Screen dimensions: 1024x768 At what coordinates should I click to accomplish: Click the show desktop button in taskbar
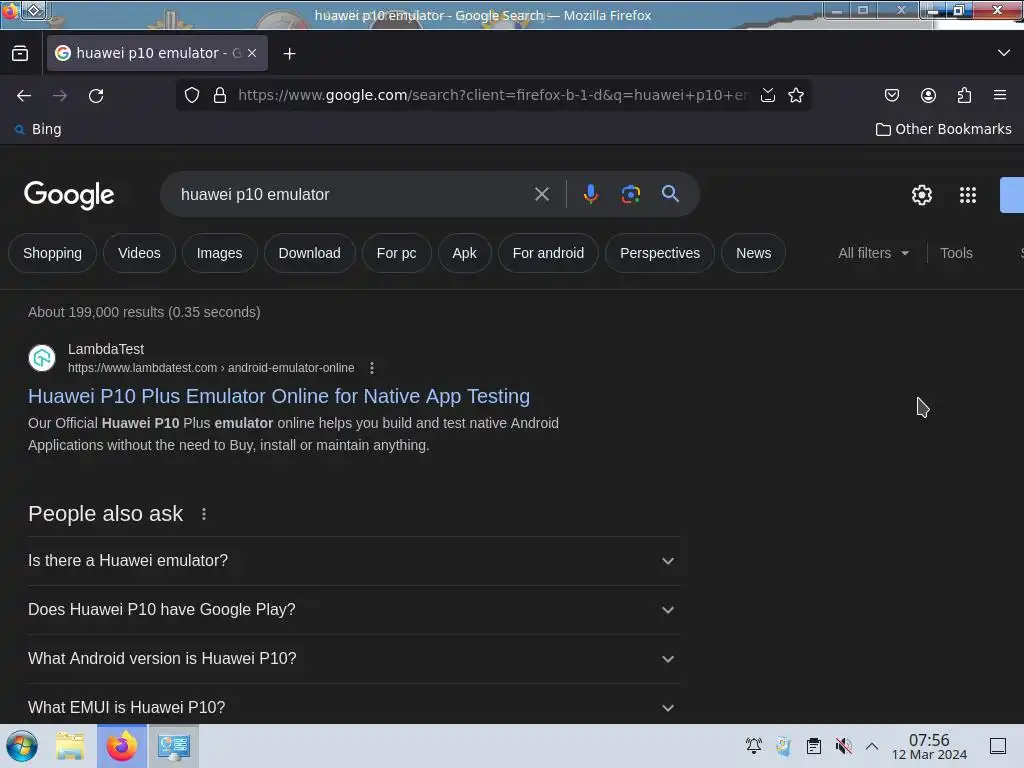point(998,746)
